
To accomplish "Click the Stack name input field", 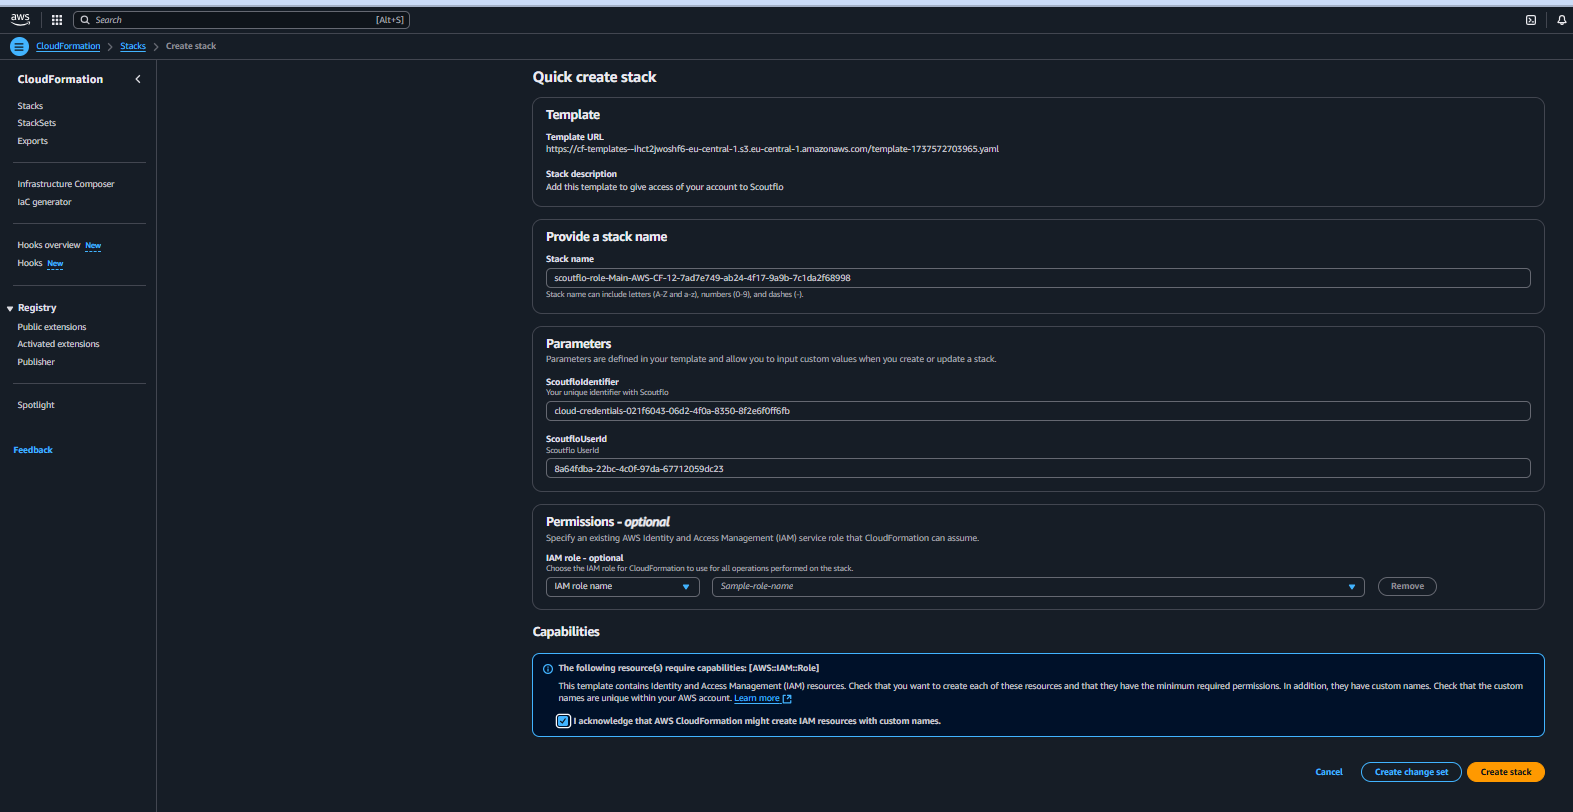I will pos(1037,278).
